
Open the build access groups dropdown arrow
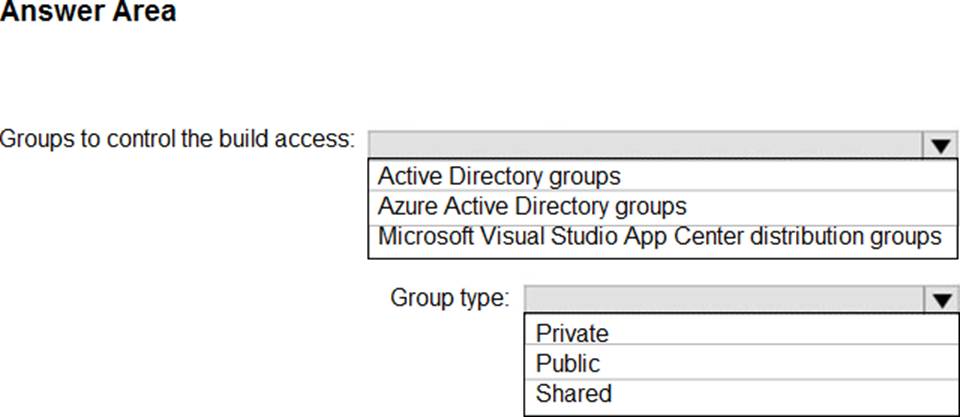939,146
